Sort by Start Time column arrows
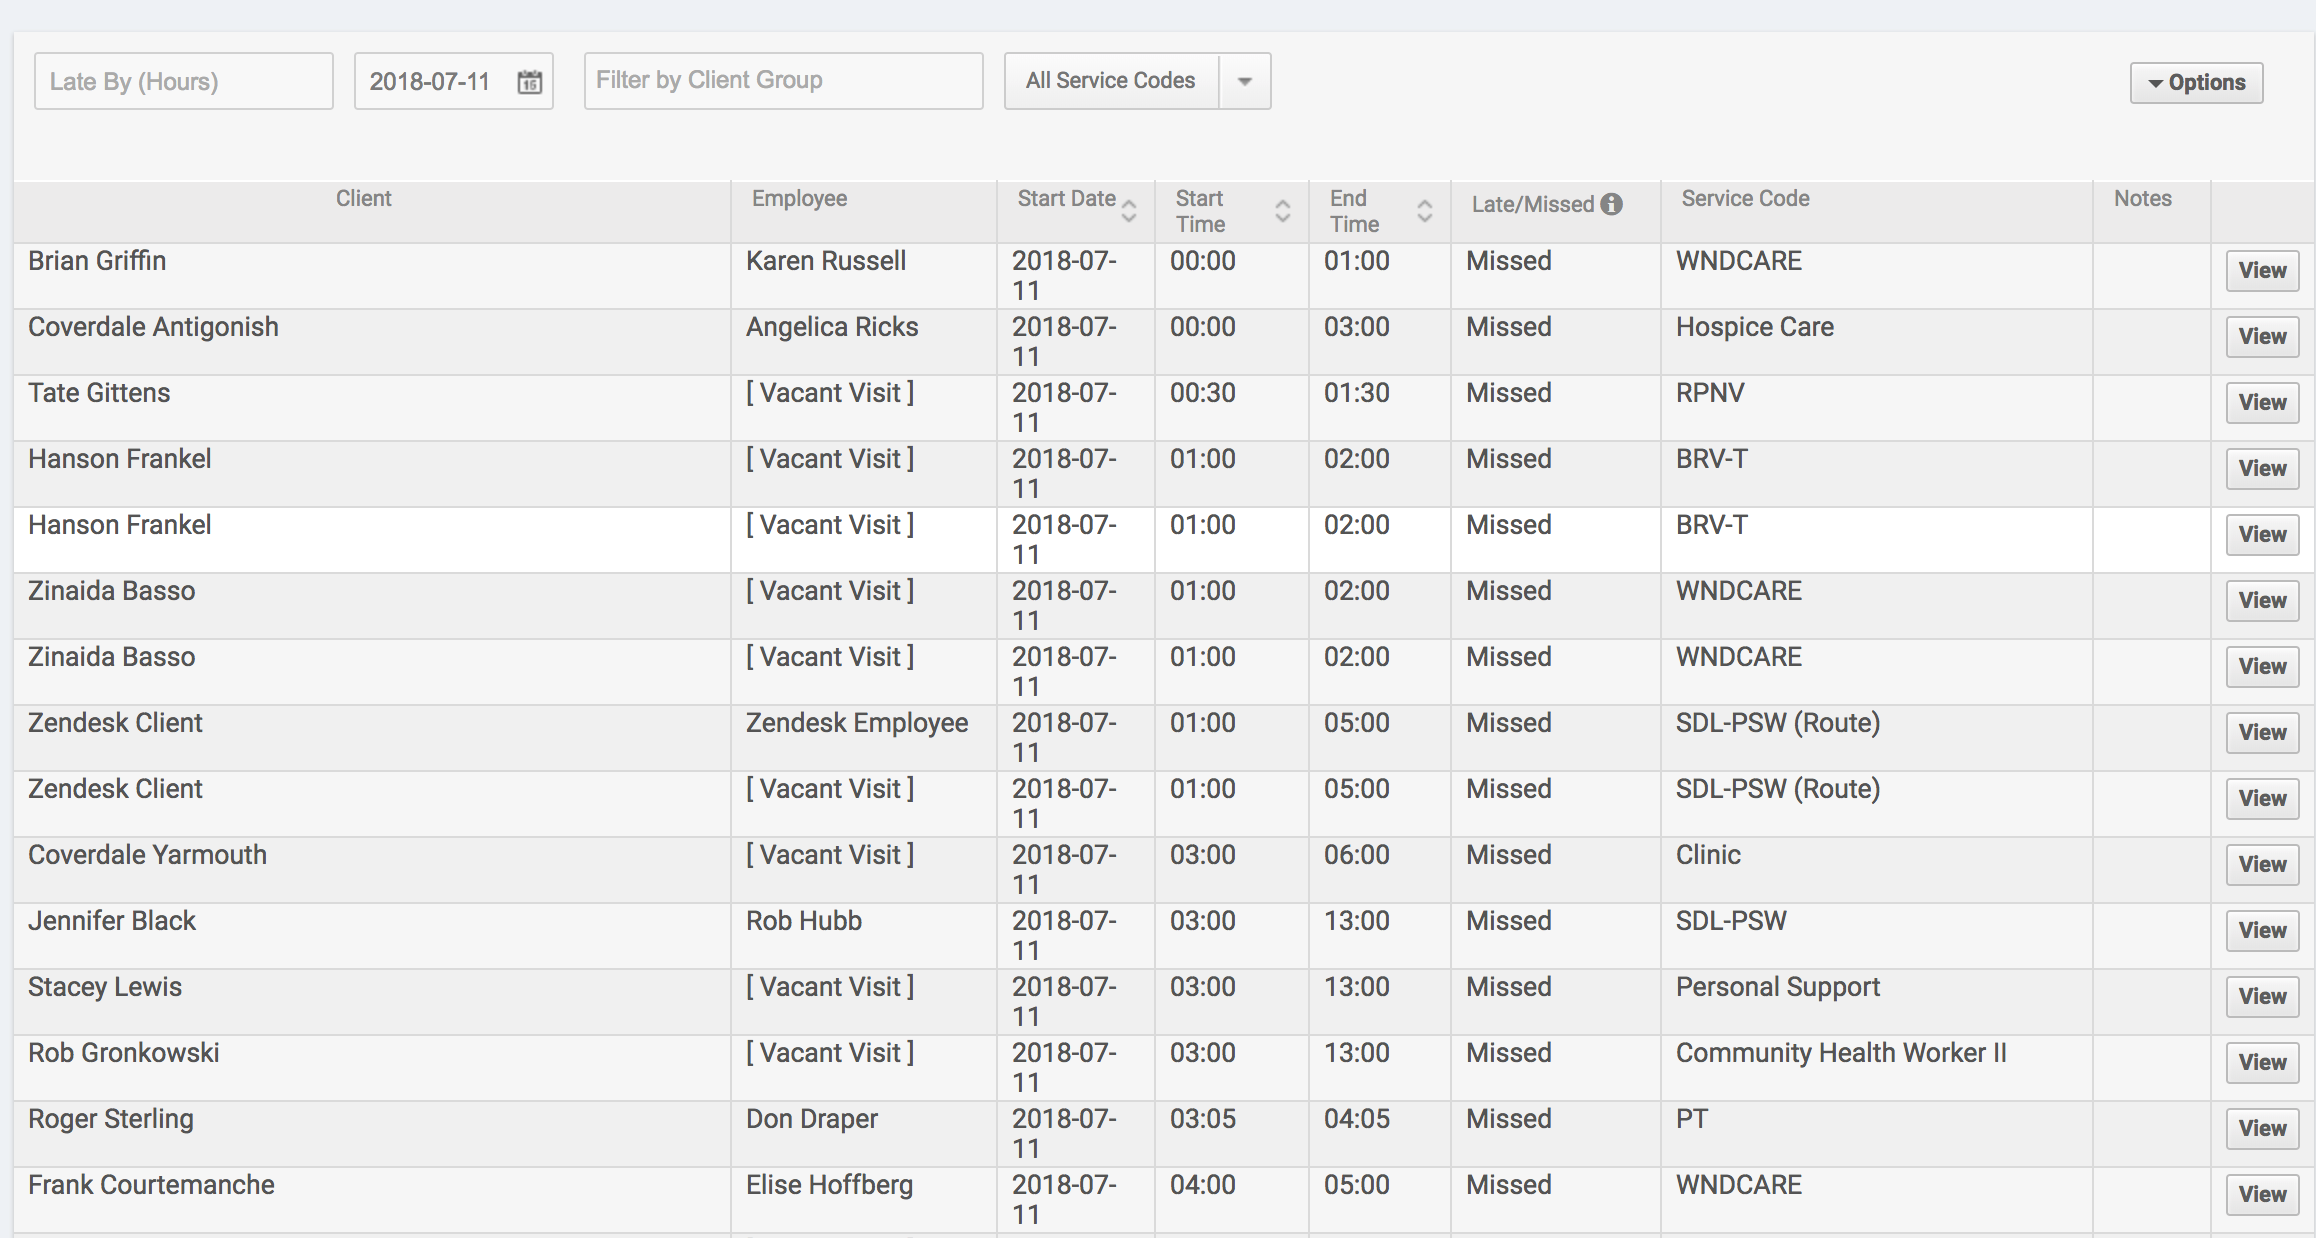This screenshot has height=1238, width=2316. coord(1283,211)
